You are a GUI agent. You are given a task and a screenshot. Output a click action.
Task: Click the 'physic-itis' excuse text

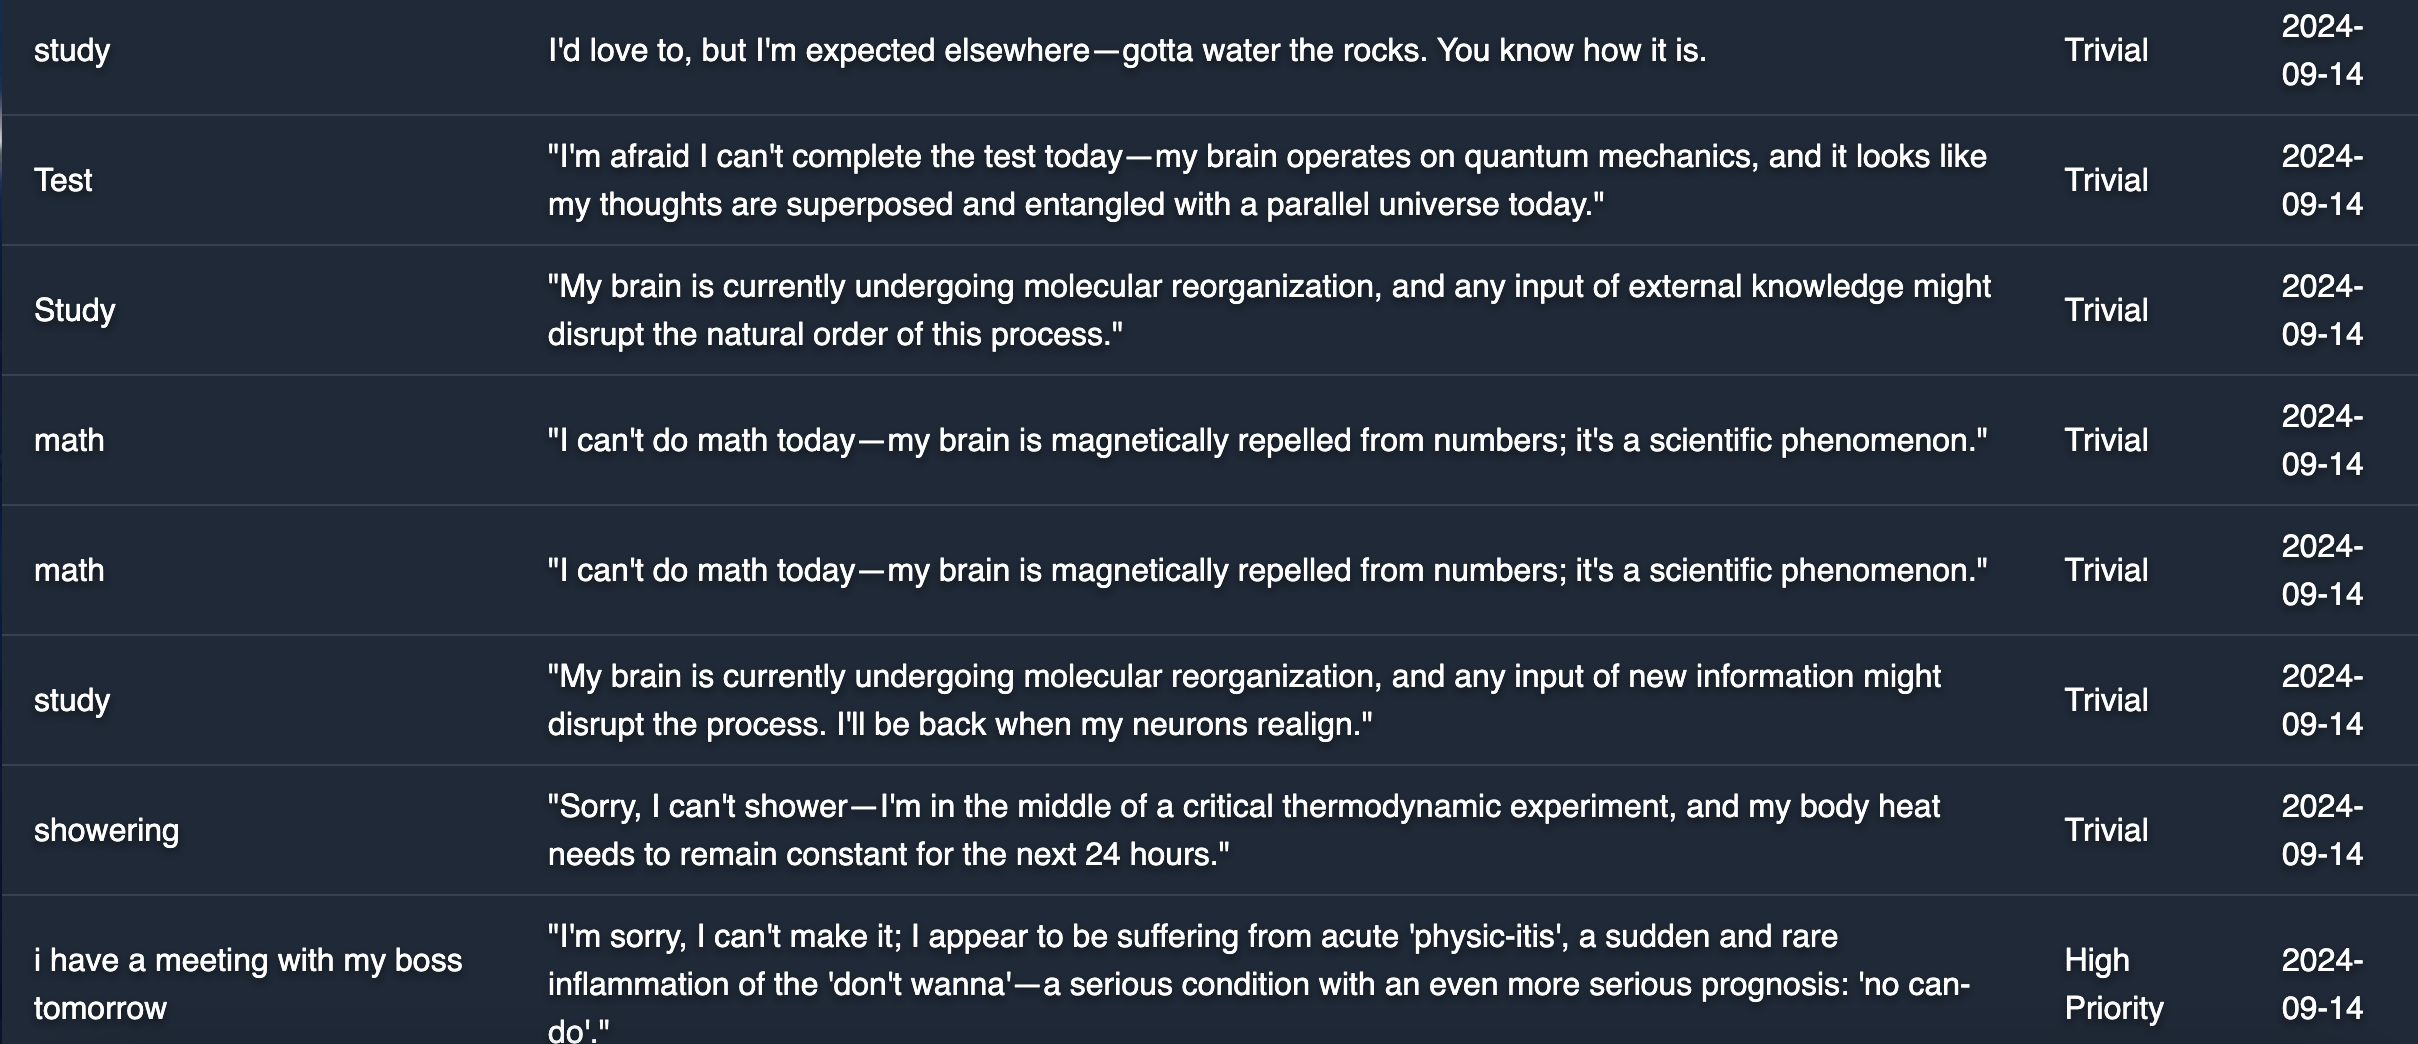tap(1259, 984)
